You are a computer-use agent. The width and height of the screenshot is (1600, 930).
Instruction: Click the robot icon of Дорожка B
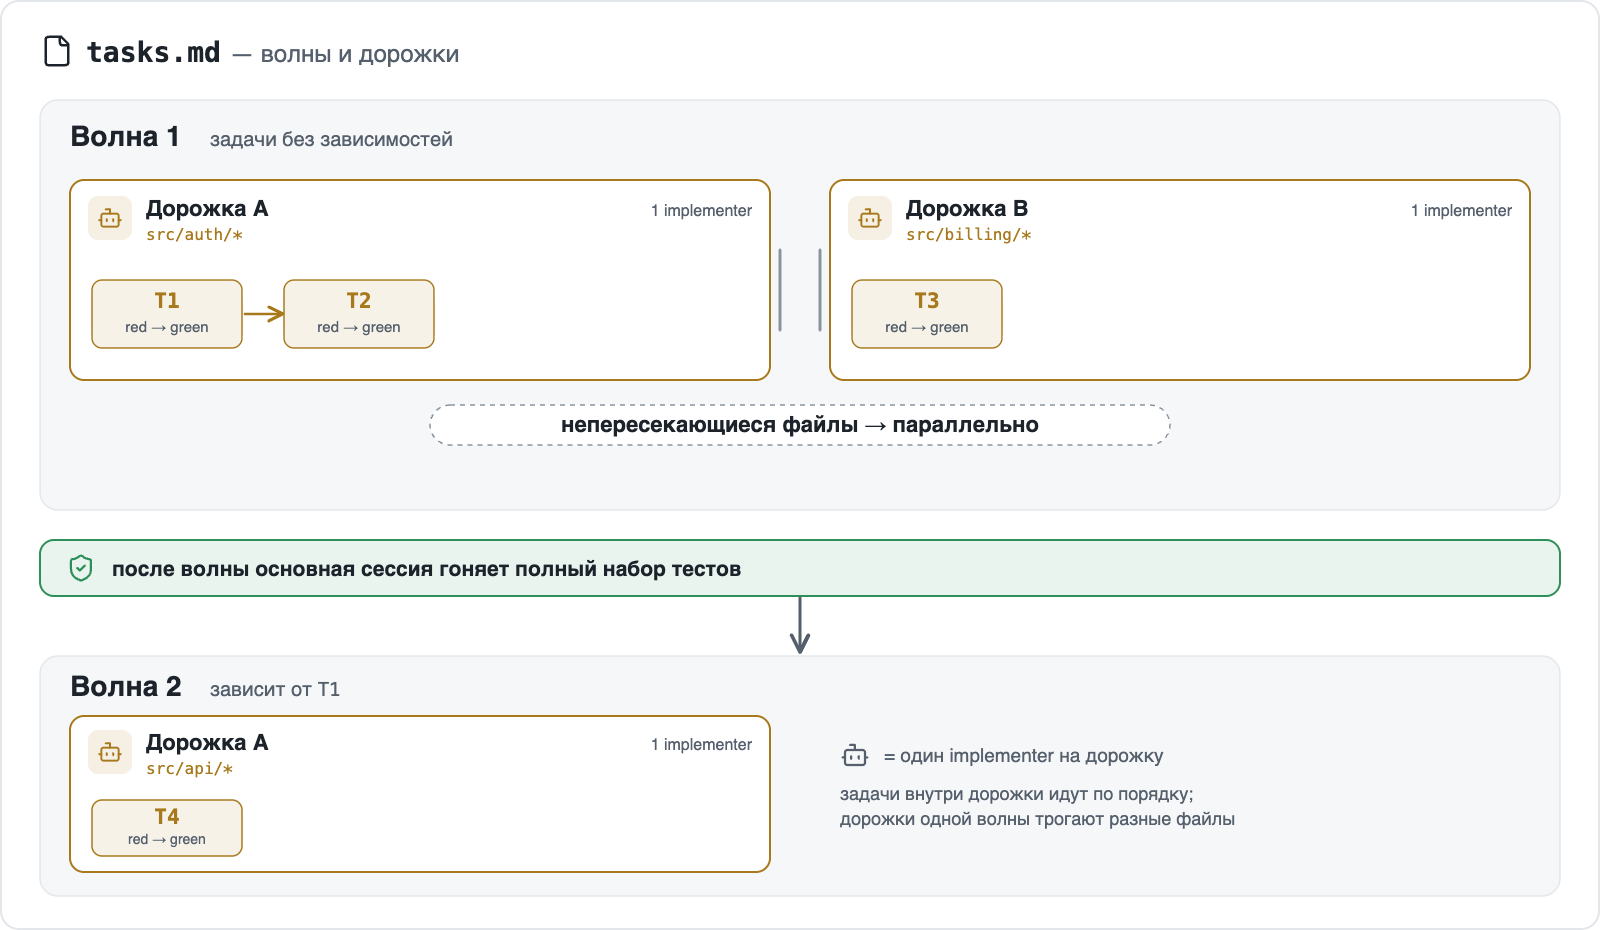pyautogui.click(x=870, y=218)
